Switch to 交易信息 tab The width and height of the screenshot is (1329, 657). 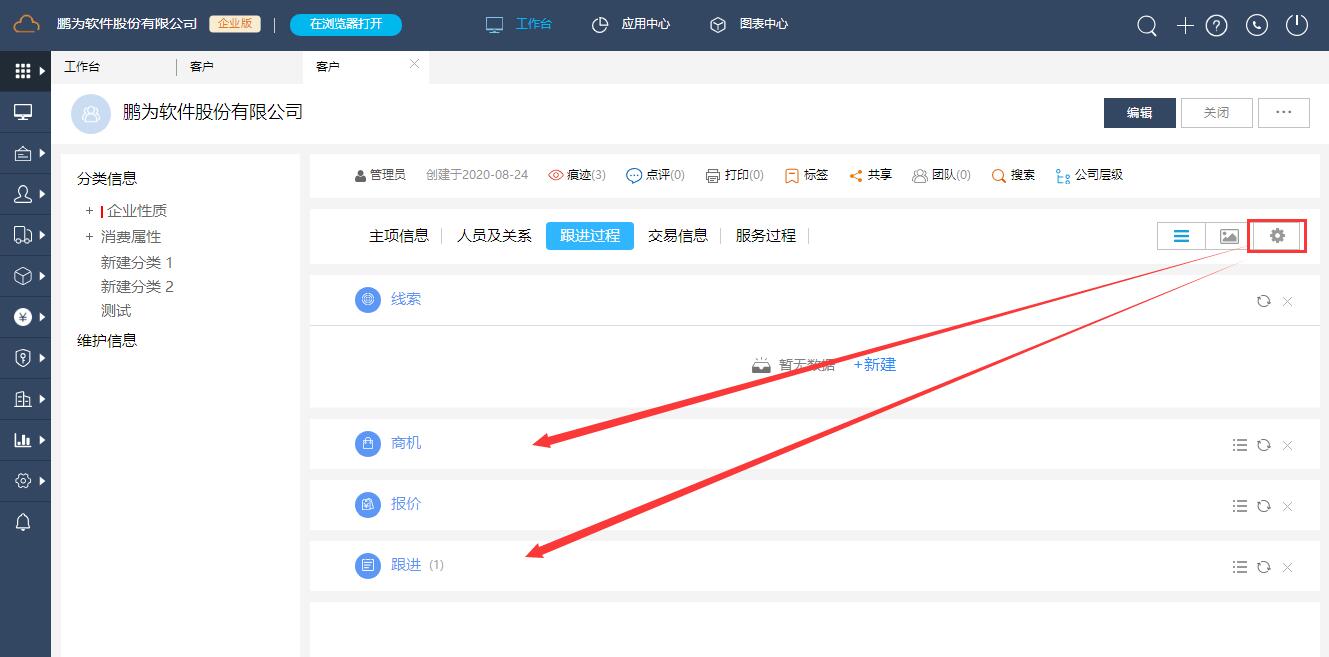pos(678,236)
